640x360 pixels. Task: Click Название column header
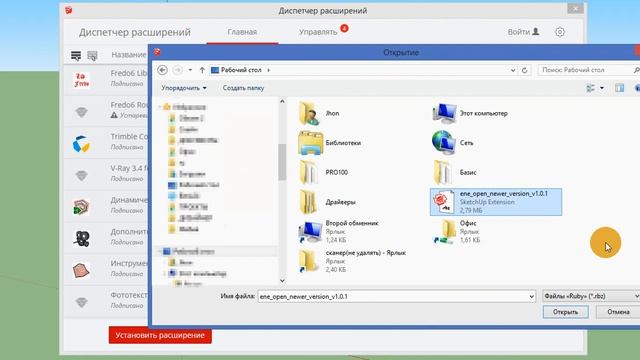[x=129, y=55]
